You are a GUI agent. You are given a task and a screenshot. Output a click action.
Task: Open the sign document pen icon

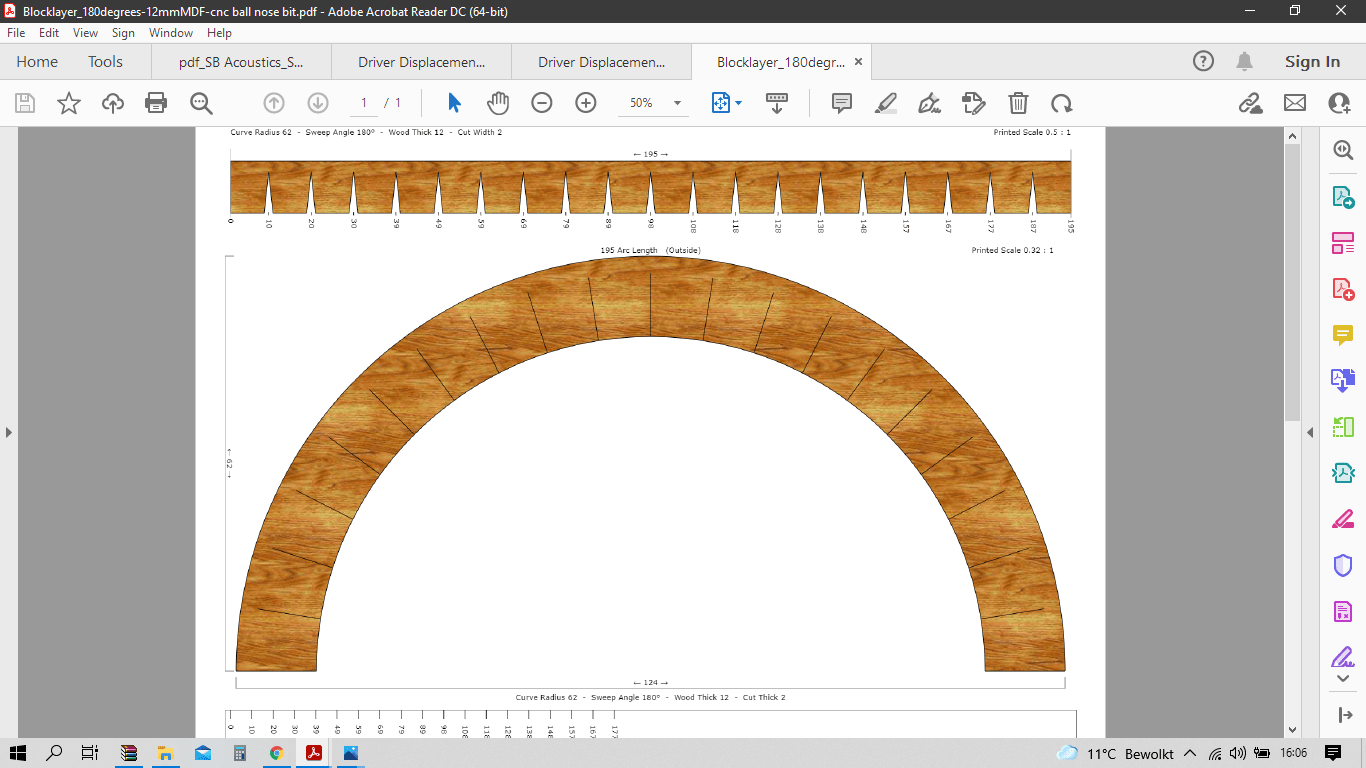930,103
